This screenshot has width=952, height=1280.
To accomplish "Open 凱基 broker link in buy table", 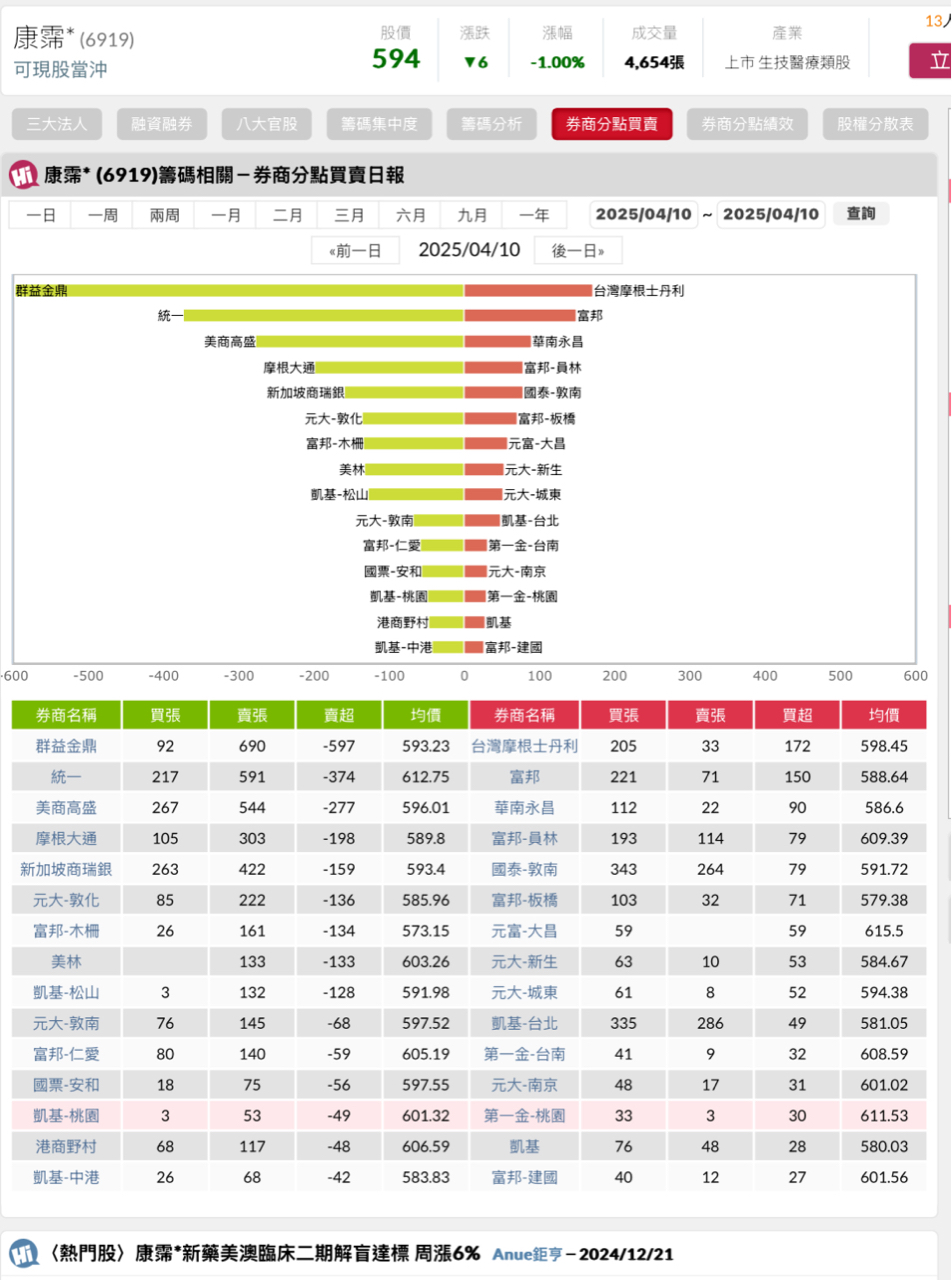I will tap(524, 1147).
